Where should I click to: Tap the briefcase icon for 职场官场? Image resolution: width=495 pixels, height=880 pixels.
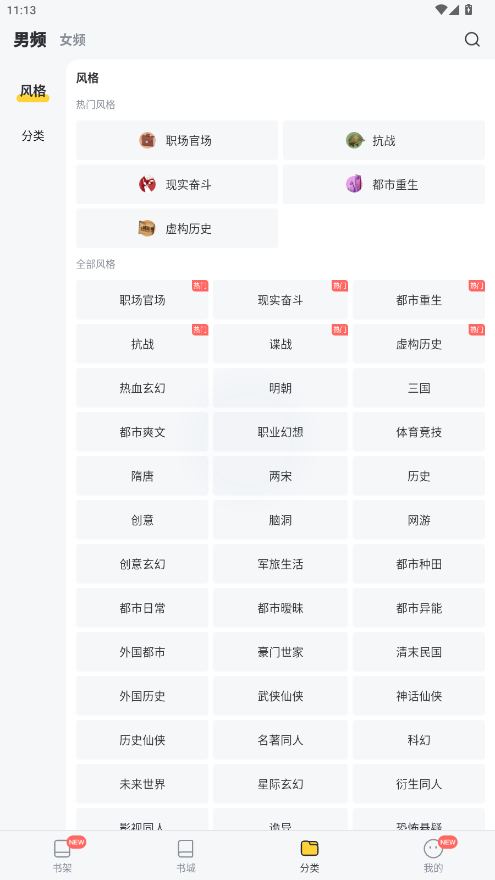pos(148,140)
